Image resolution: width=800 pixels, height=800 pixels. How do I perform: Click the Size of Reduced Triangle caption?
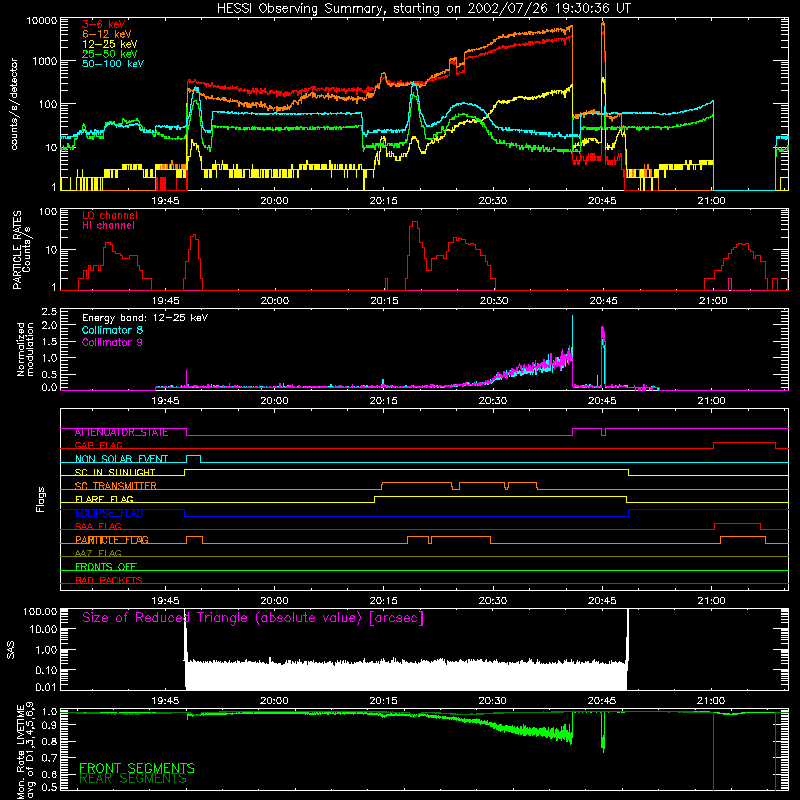pyautogui.click(x=253, y=618)
